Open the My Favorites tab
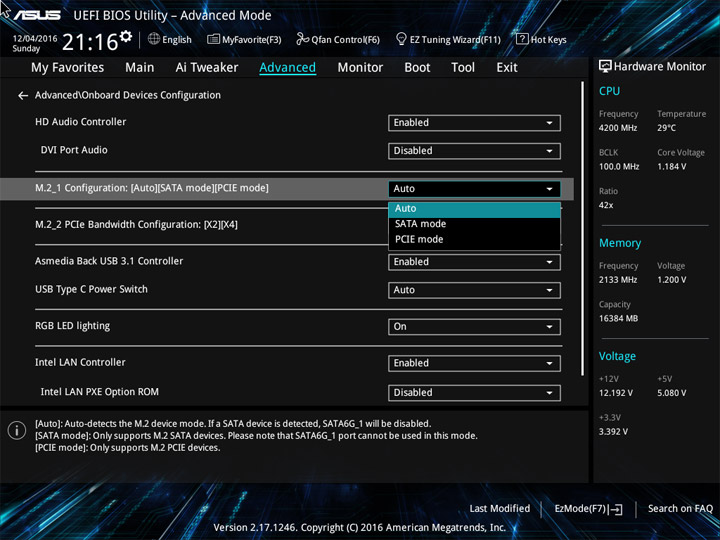The height and width of the screenshot is (540, 720). click(x=68, y=68)
